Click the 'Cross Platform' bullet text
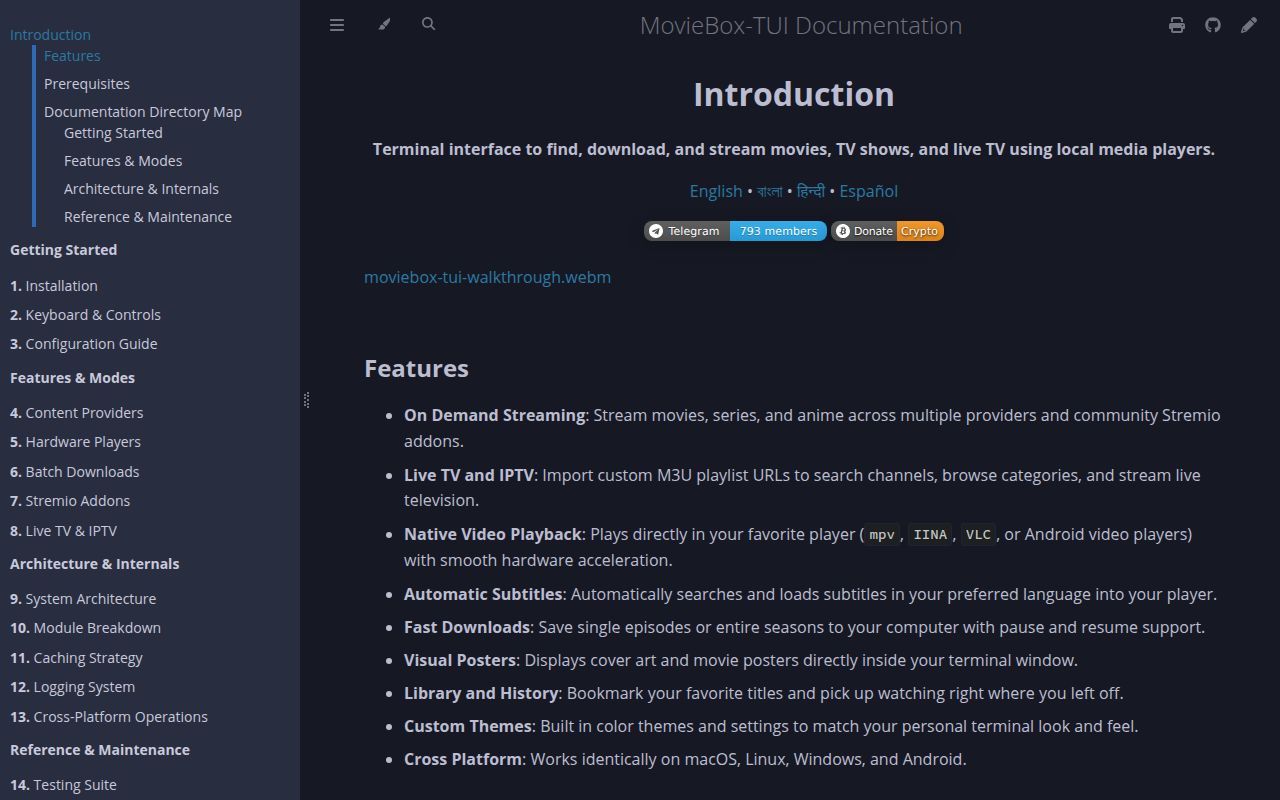The width and height of the screenshot is (1280, 800). 463,759
